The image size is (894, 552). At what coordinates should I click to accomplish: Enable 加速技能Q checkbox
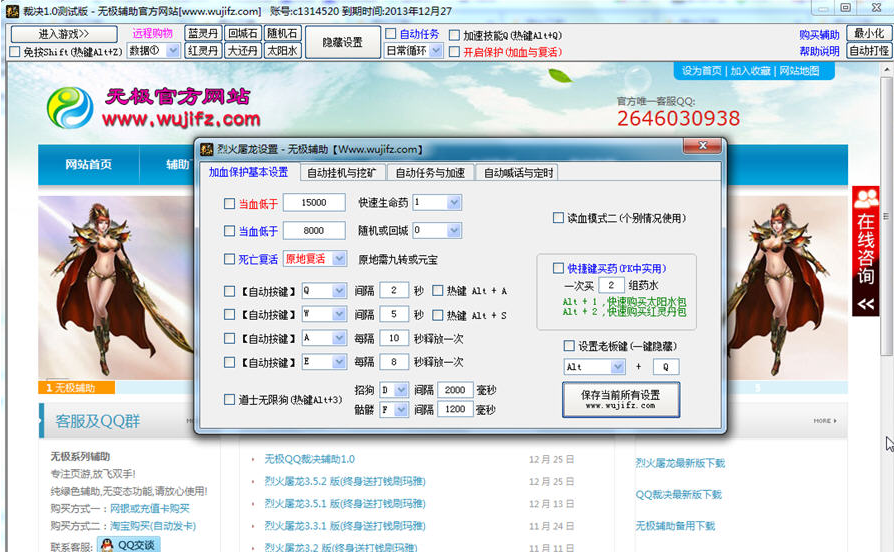click(454, 35)
